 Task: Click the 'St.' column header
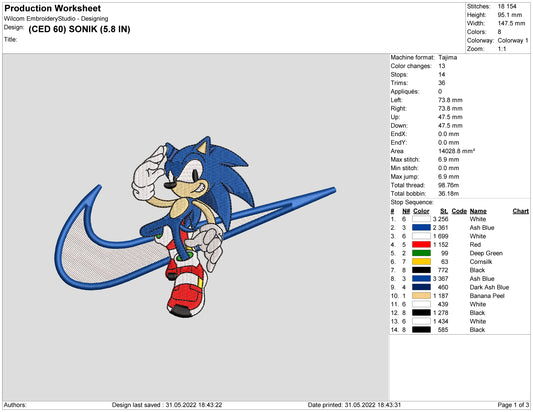(444, 211)
